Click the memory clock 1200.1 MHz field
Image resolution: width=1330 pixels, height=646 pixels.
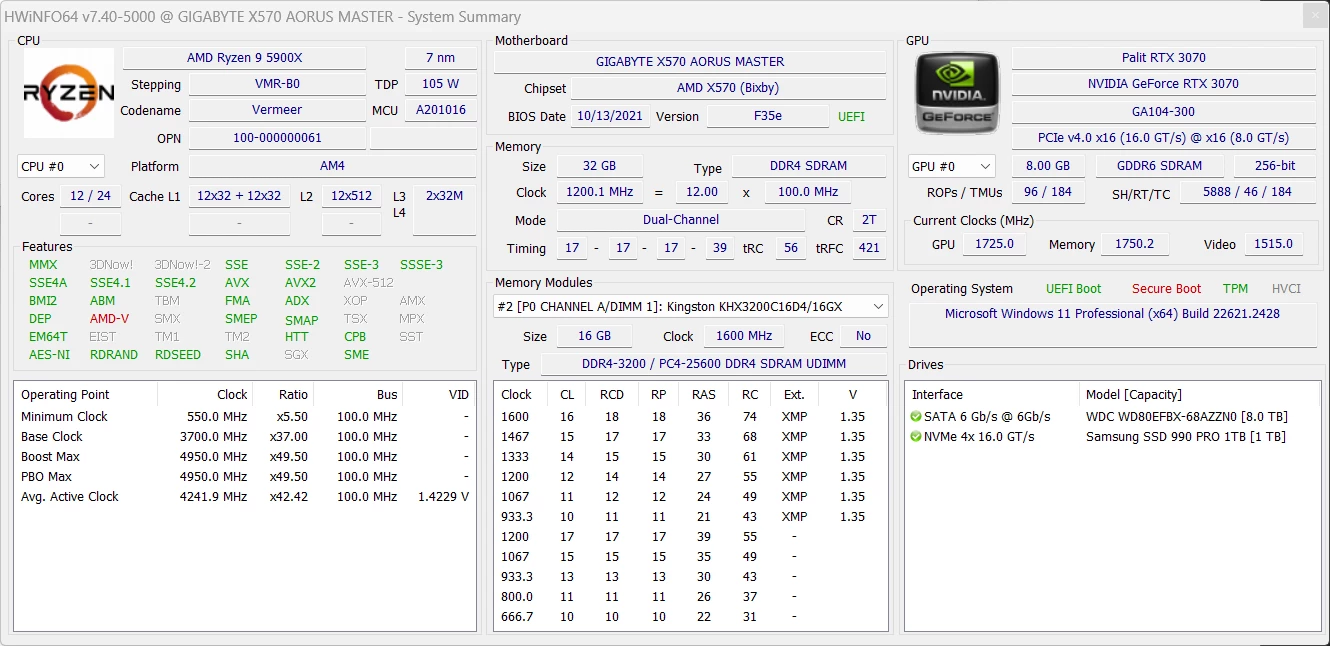pyautogui.click(x=599, y=192)
